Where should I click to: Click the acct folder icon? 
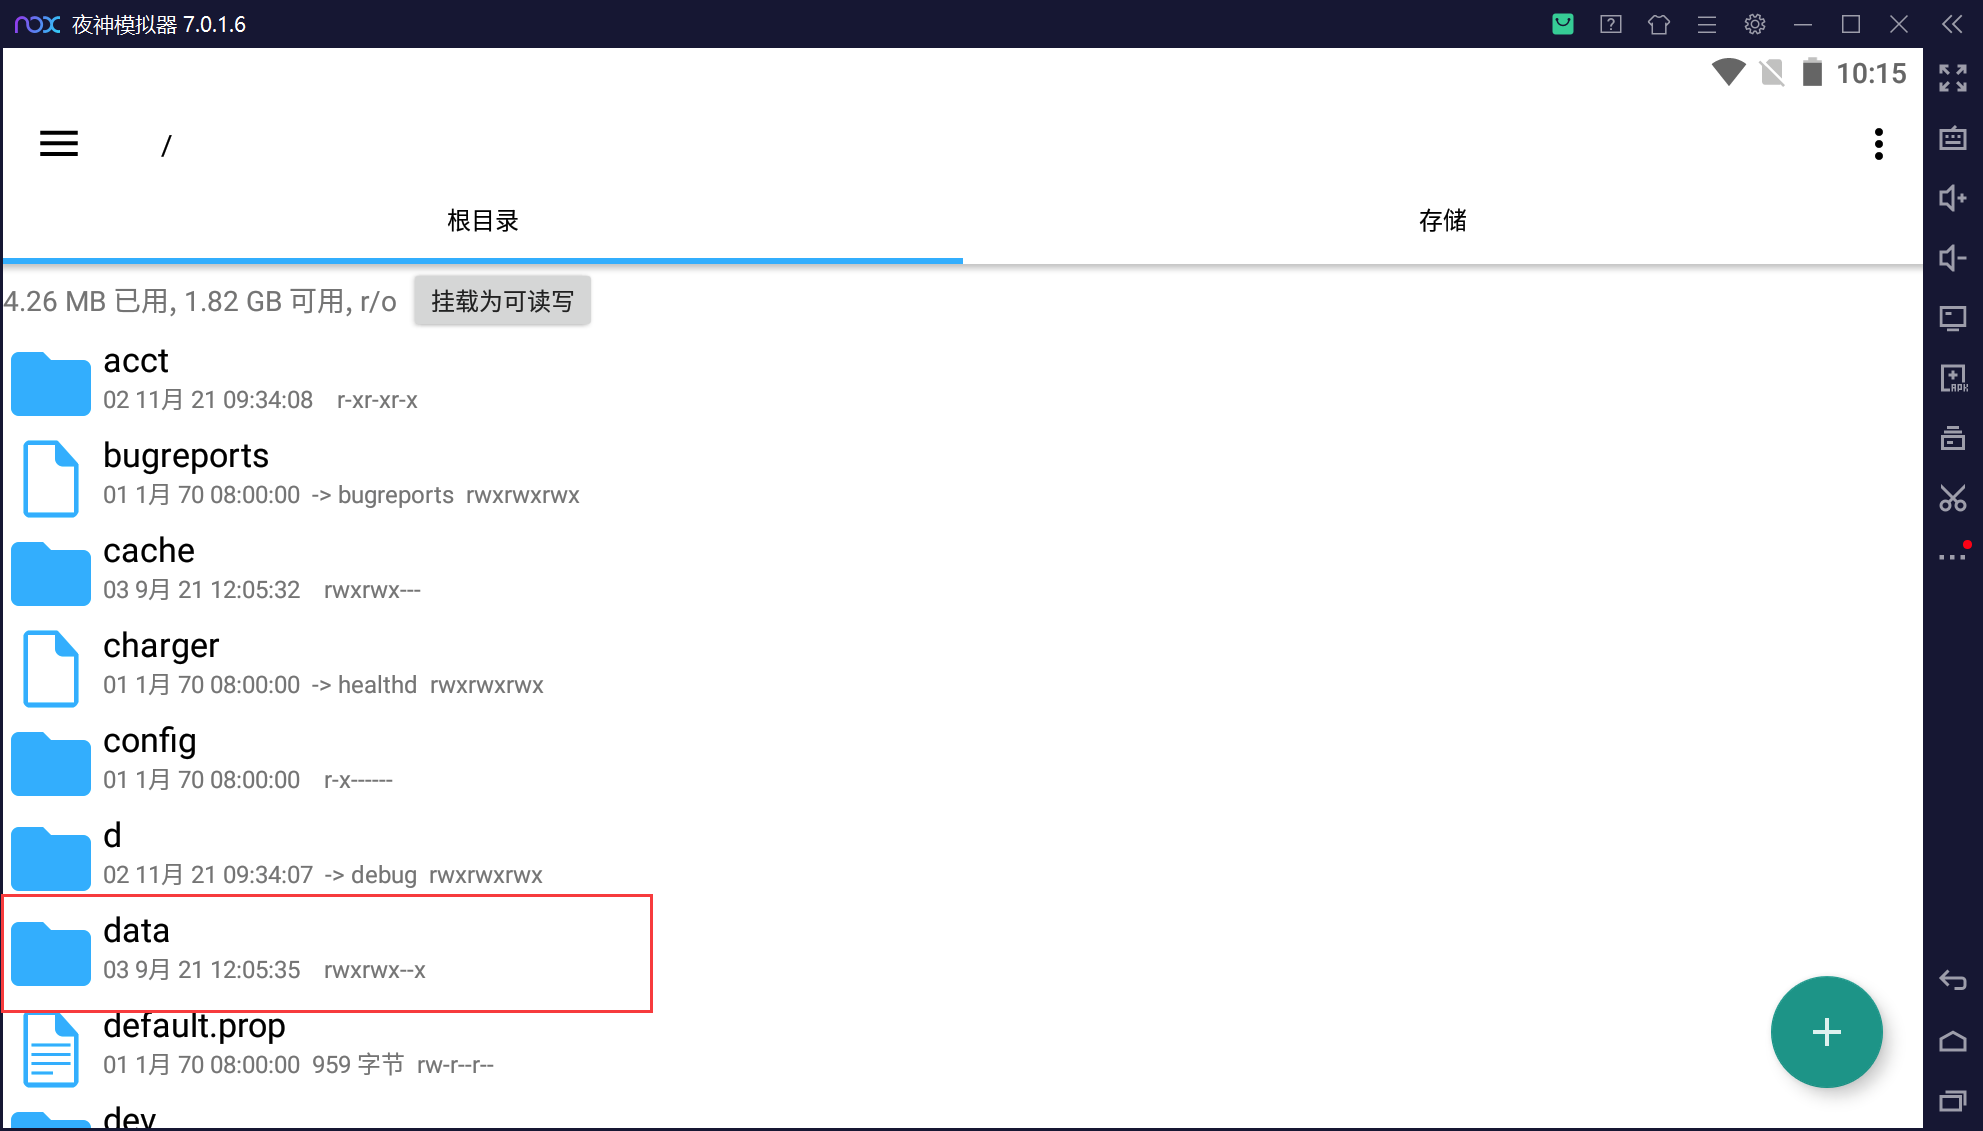click(51, 382)
